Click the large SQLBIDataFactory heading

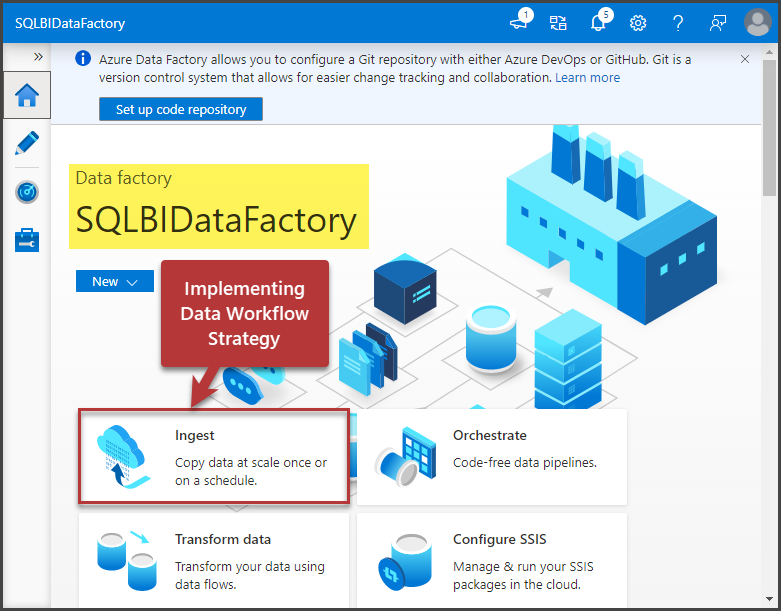click(x=216, y=220)
